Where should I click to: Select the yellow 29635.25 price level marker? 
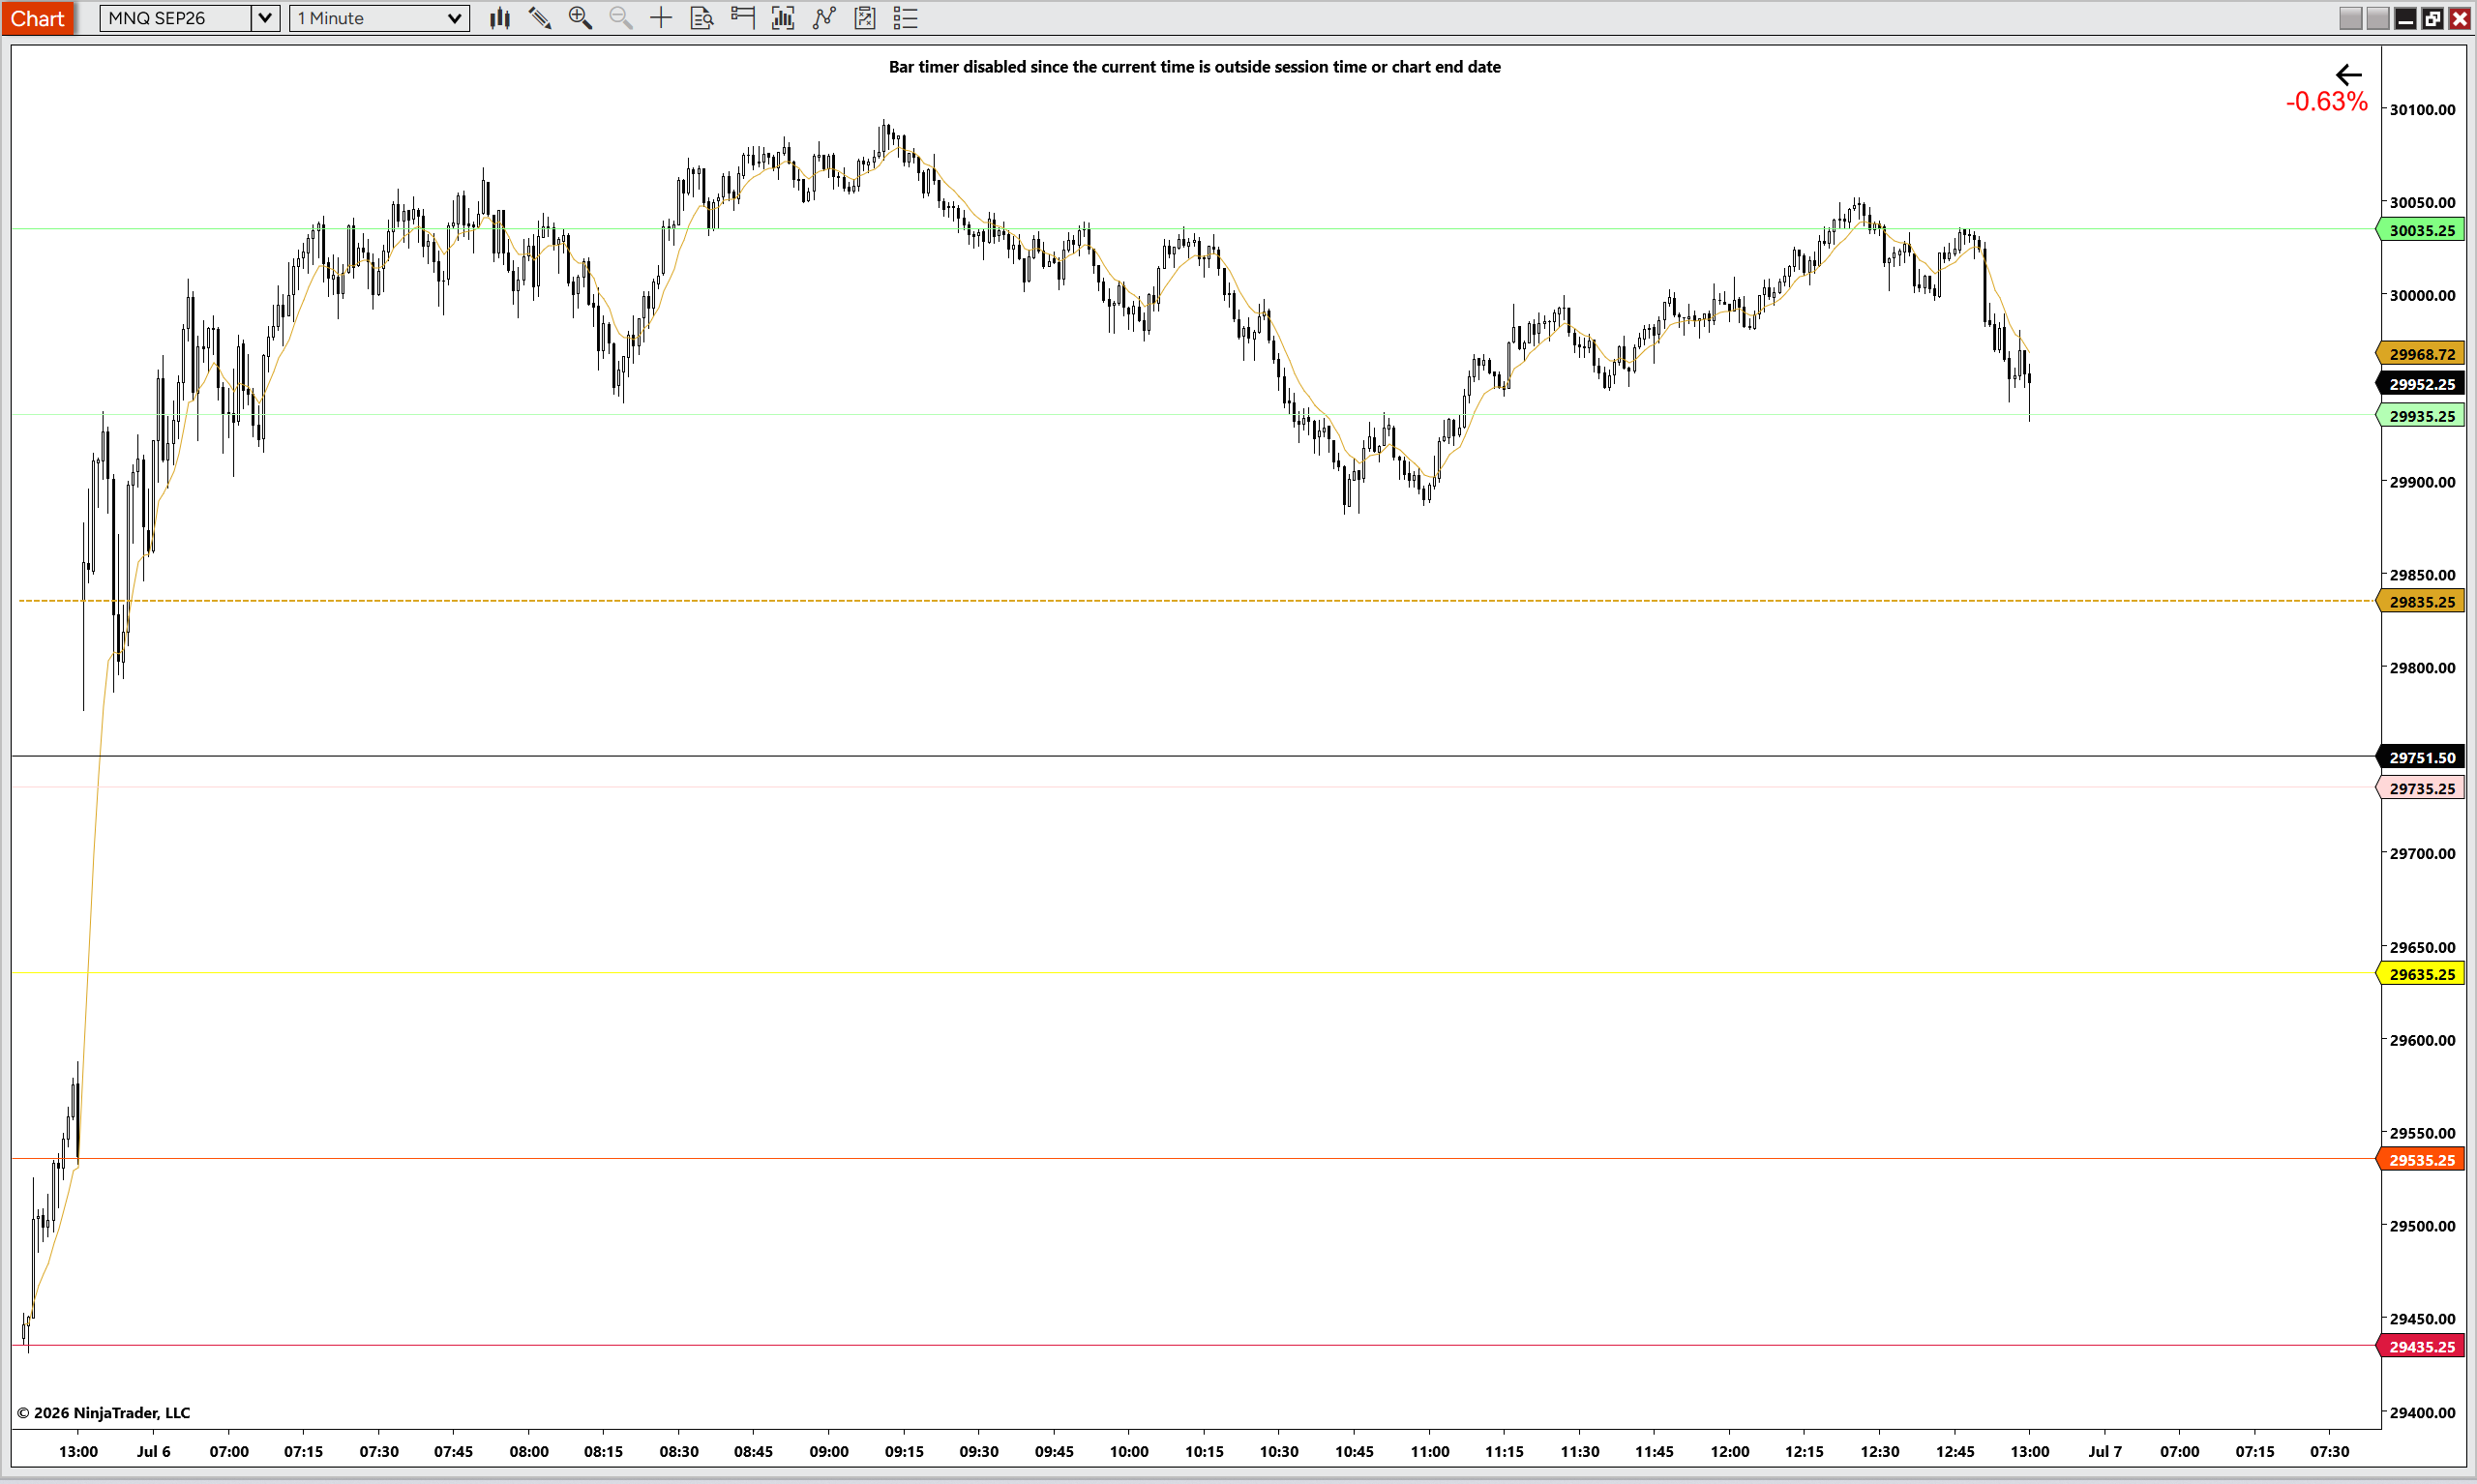coord(2421,974)
